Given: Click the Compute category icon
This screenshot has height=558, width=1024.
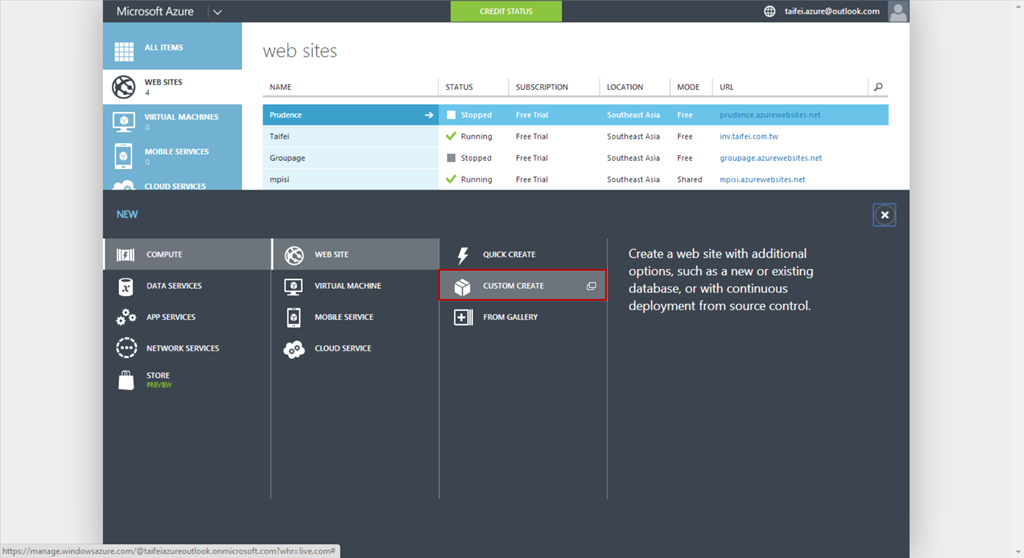Looking at the screenshot, I should pos(125,255).
